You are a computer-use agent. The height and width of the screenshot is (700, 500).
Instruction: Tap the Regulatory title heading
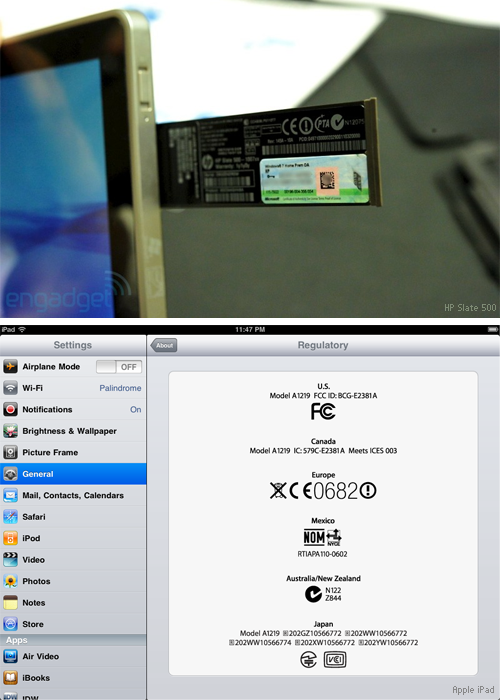click(x=323, y=345)
